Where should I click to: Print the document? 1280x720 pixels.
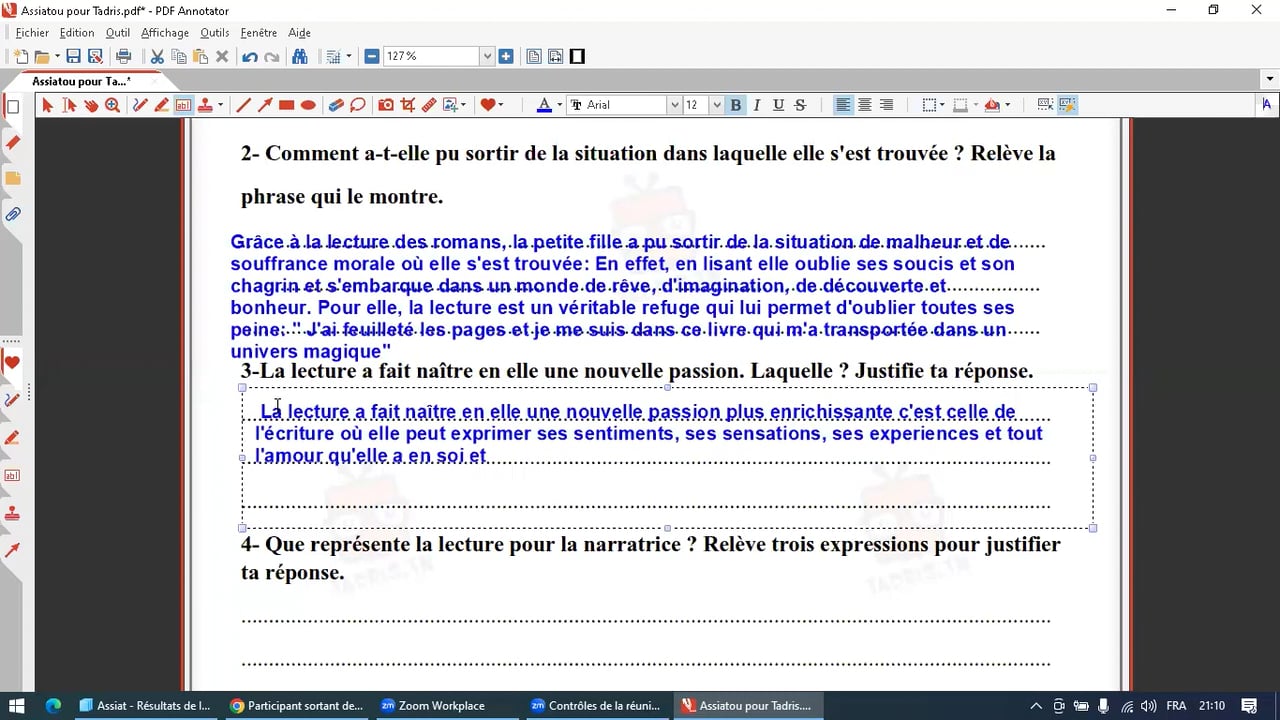[x=124, y=57]
